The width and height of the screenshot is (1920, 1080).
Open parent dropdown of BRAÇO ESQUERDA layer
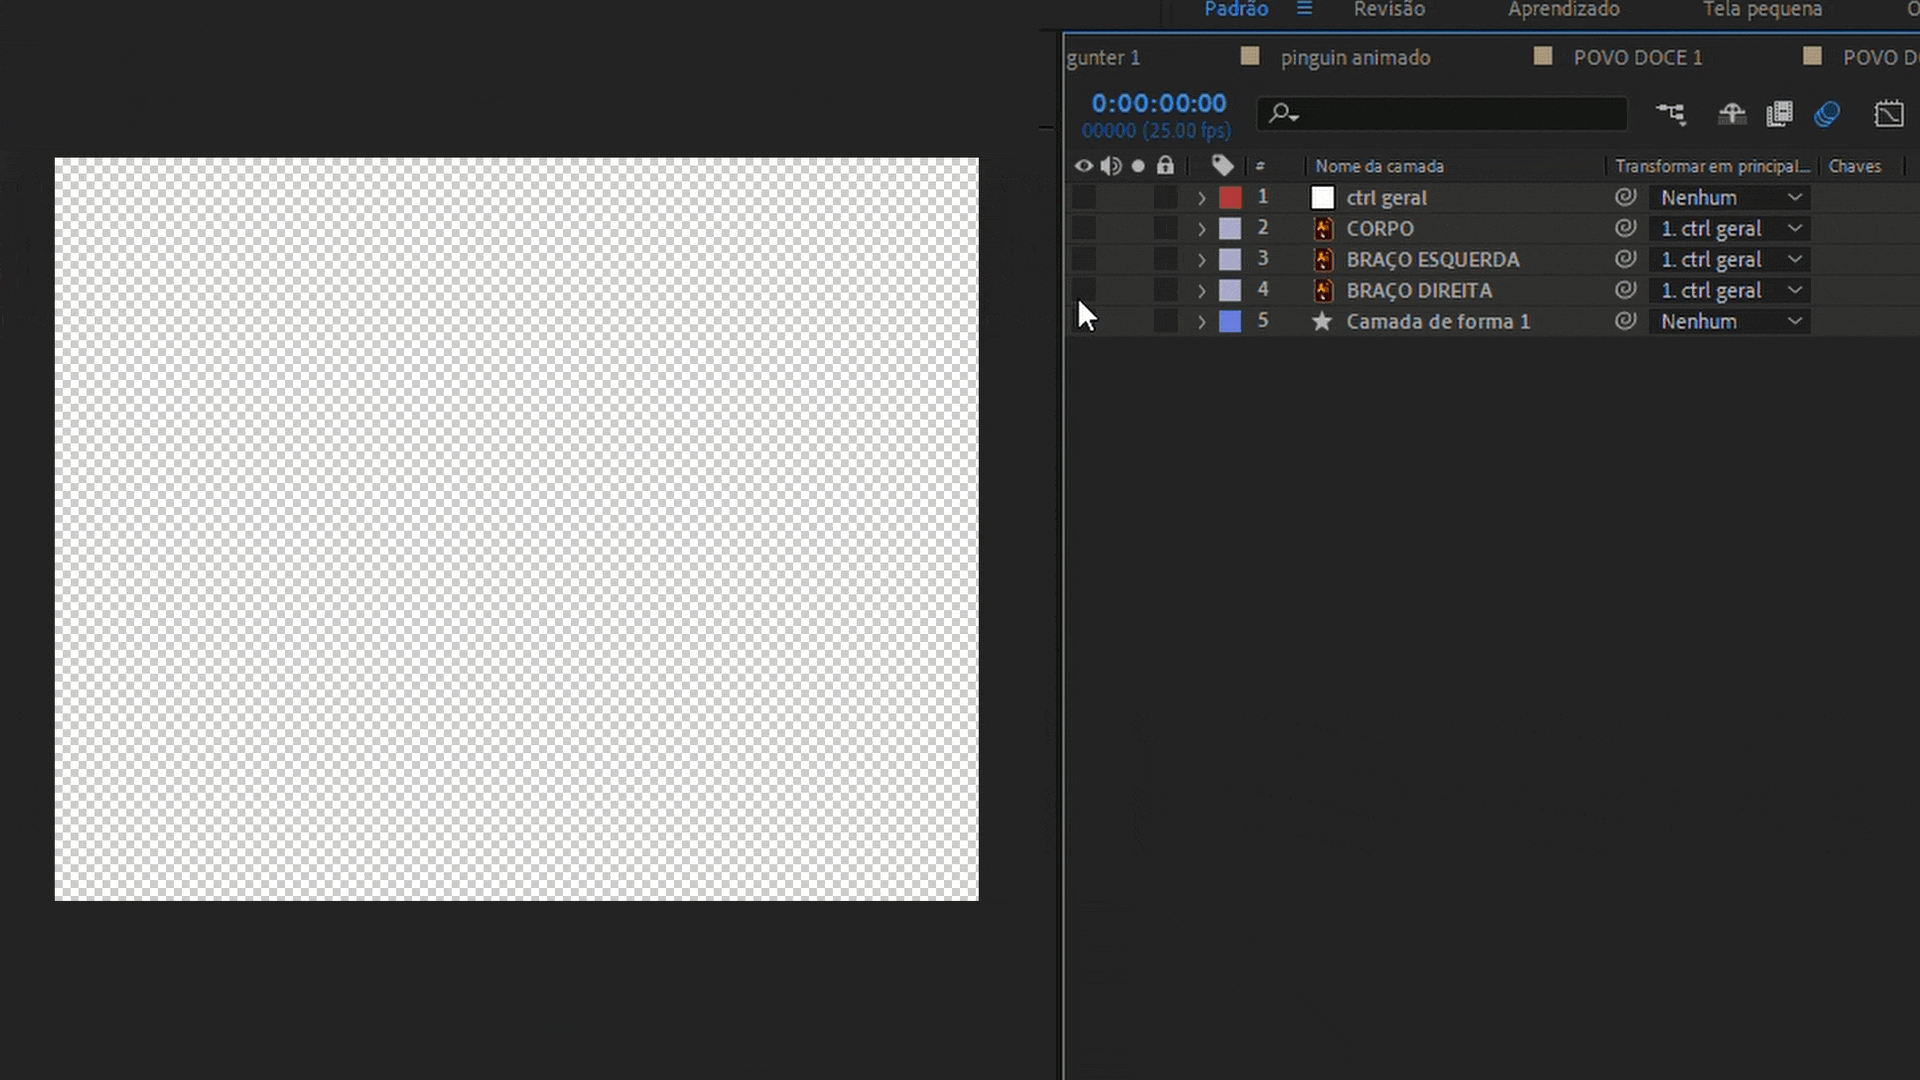click(1730, 260)
